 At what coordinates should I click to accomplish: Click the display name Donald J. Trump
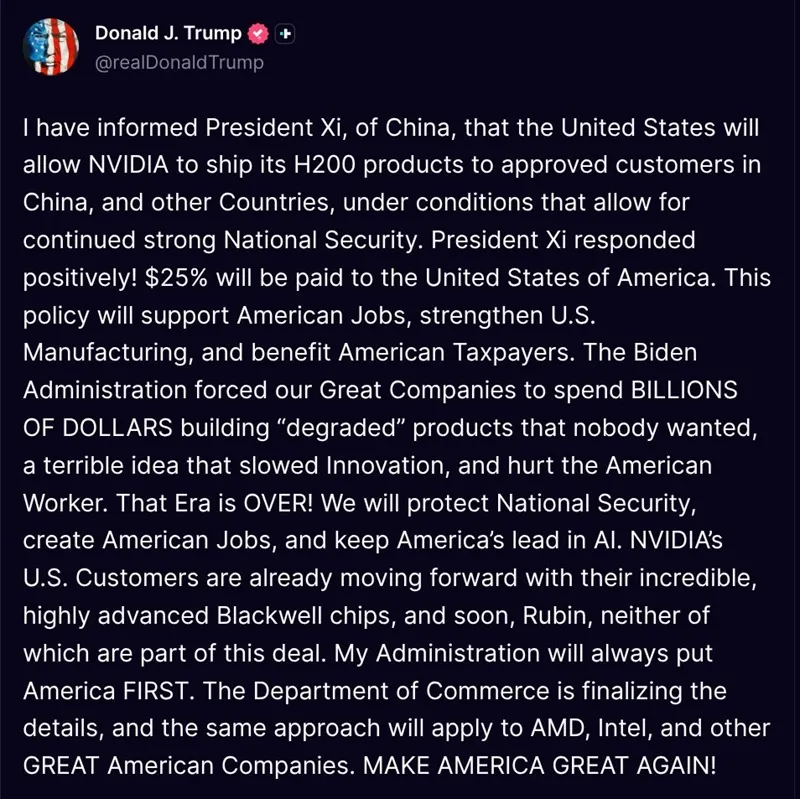[x=170, y=30]
